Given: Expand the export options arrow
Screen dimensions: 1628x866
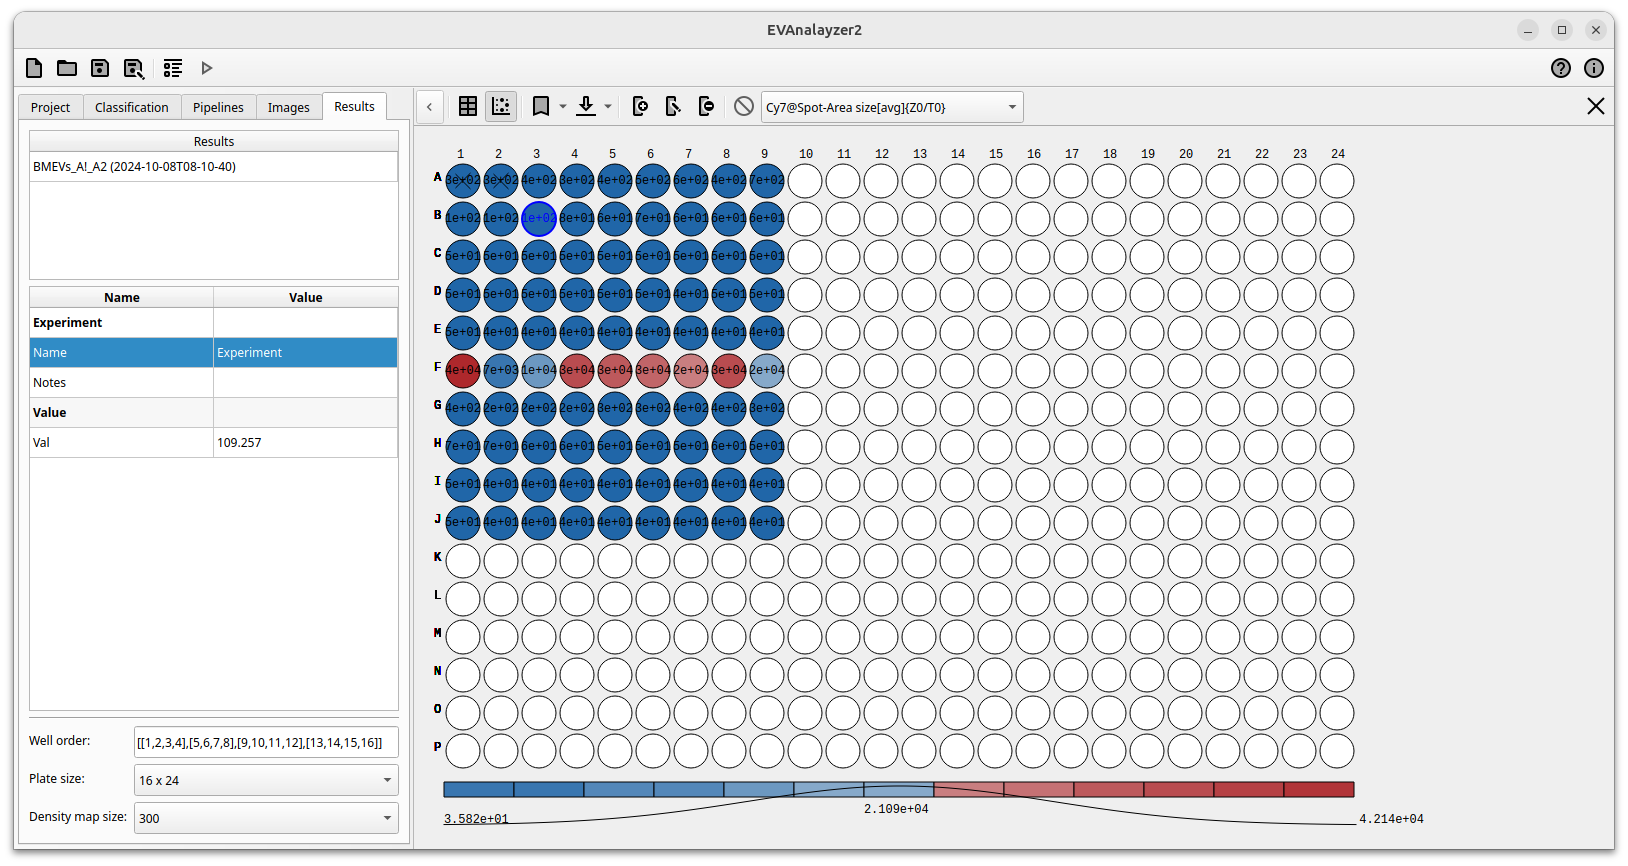Looking at the screenshot, I should pos(608,107).
